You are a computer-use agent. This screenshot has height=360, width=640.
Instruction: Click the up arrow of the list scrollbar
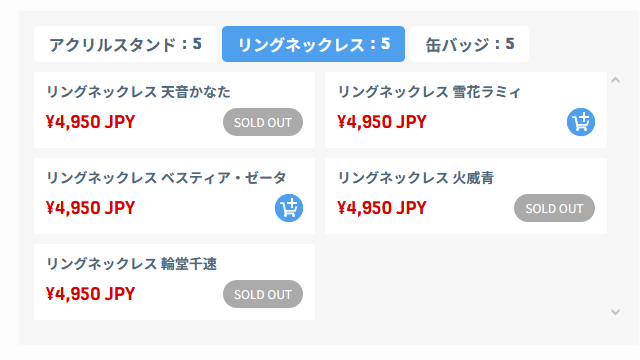pyautogui.click(x=616, y=80)
